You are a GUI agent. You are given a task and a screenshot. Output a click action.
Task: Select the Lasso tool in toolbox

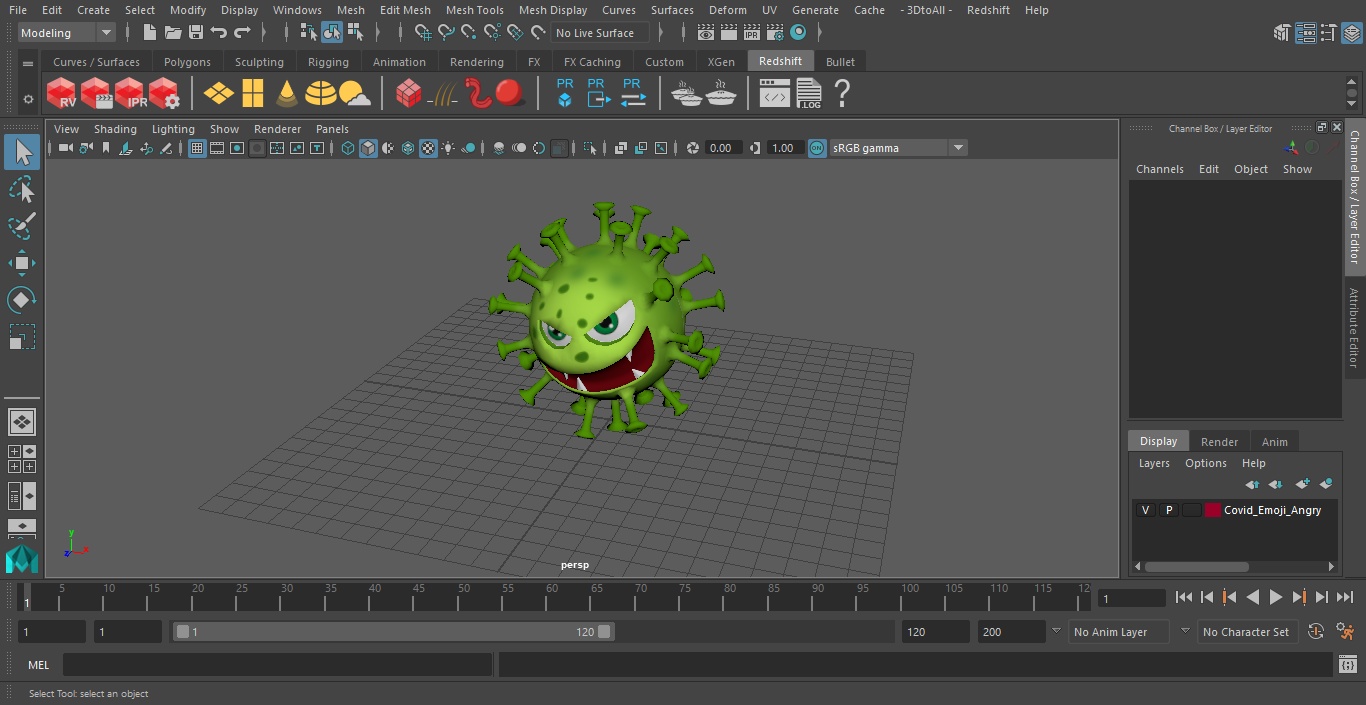click(22, 190)
